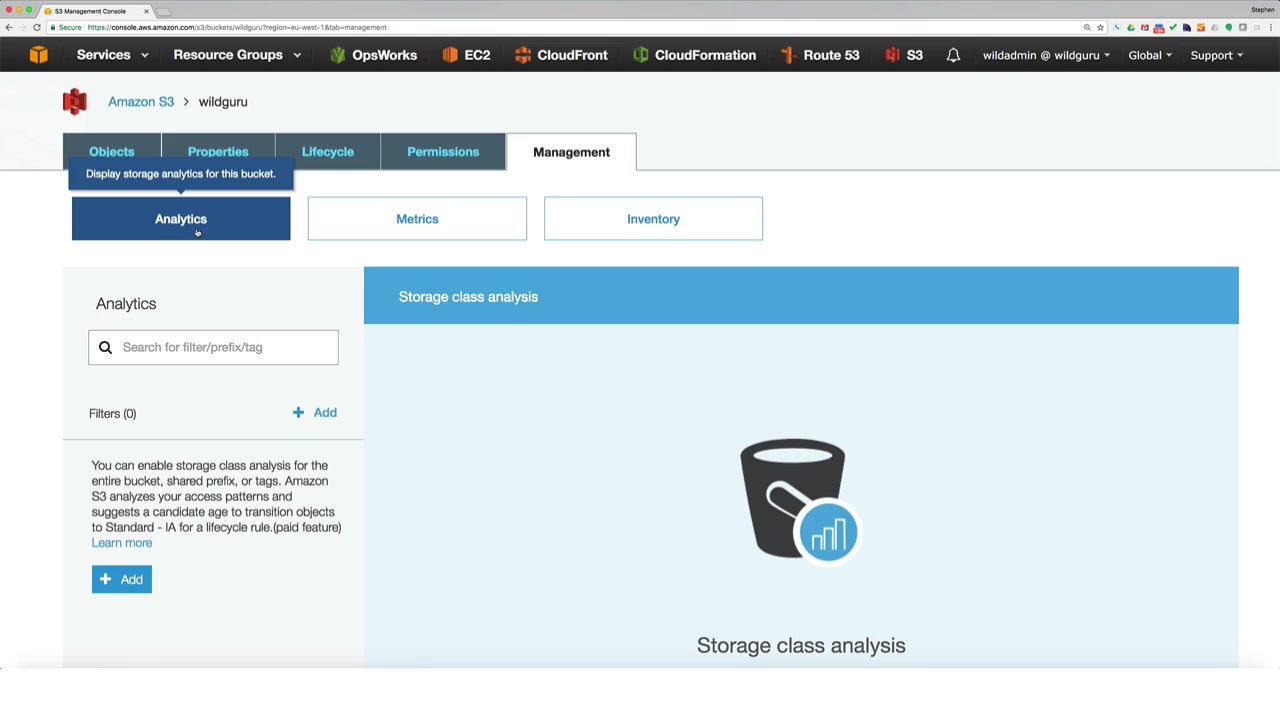The height and width of the screenshot is (720, 1280).
Task: Click the browser forward arrow
Action: pyautogui.click(x=23, y=27)
